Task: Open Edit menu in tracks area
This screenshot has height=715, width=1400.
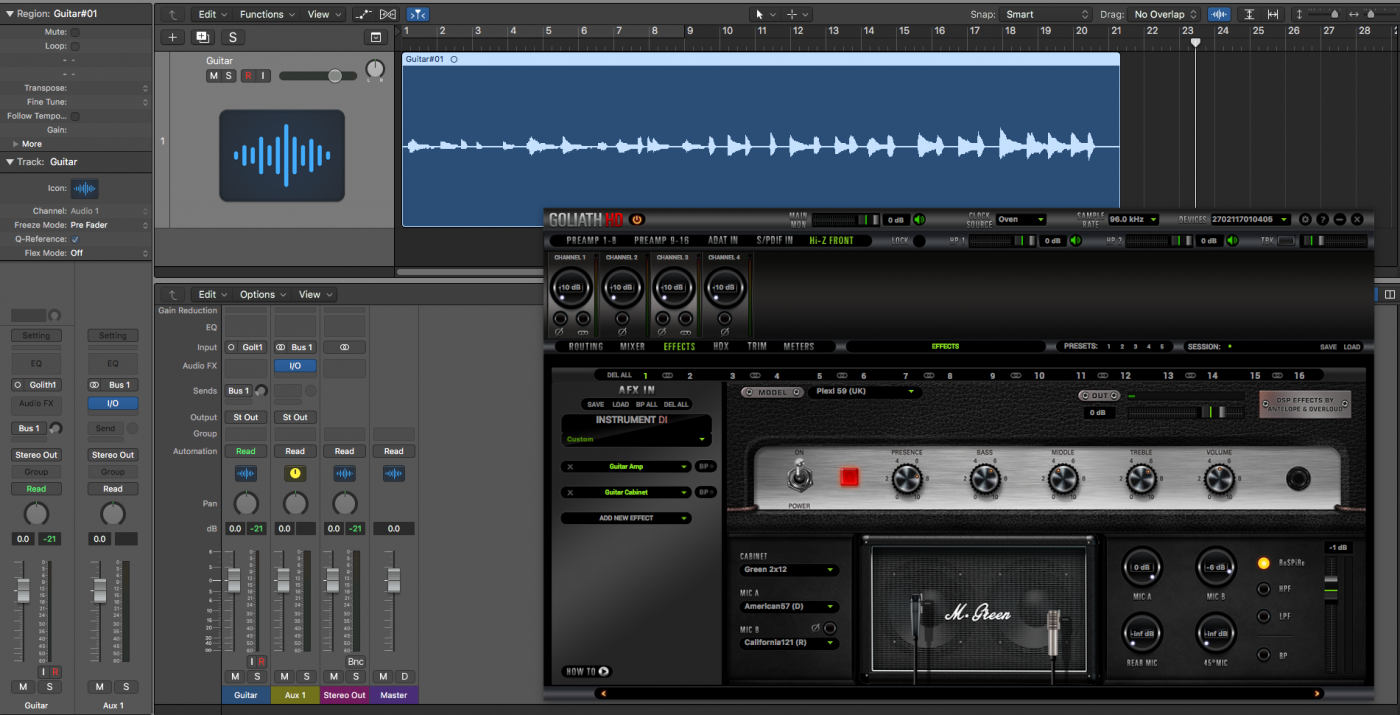Action: pyautogui.click(x=211, y=14)
